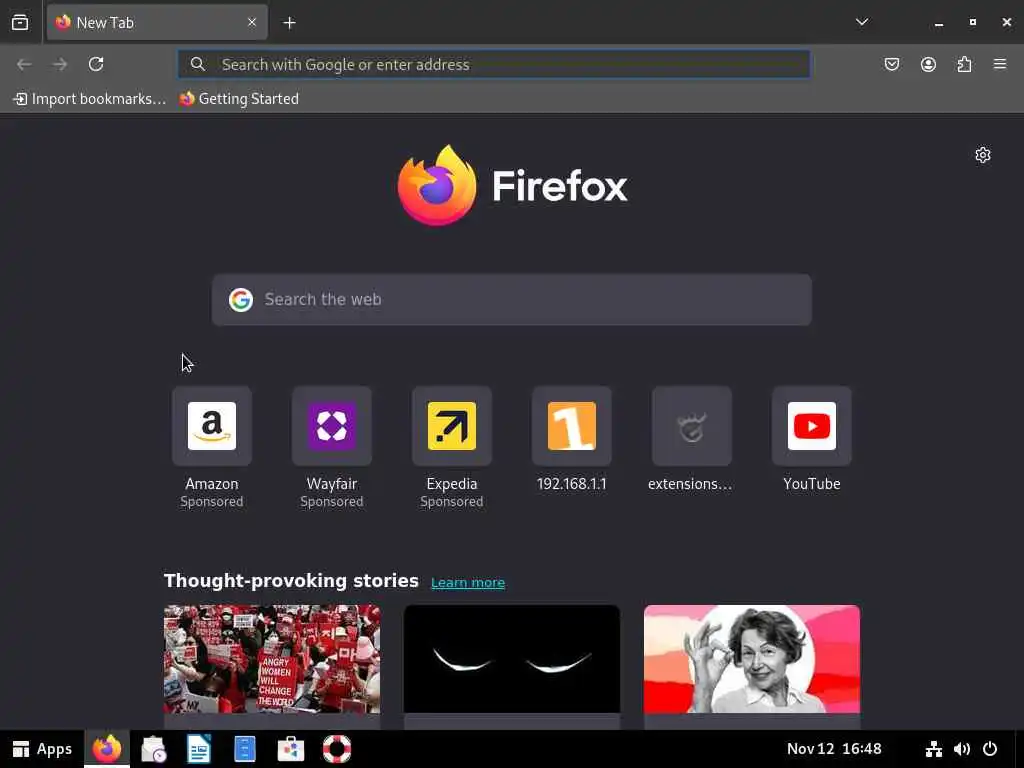Viewport: 1024px width, 768px height.
Task: Launch the document editor taskbar icon
Action: pyautogui.click(x=199, y=749)
